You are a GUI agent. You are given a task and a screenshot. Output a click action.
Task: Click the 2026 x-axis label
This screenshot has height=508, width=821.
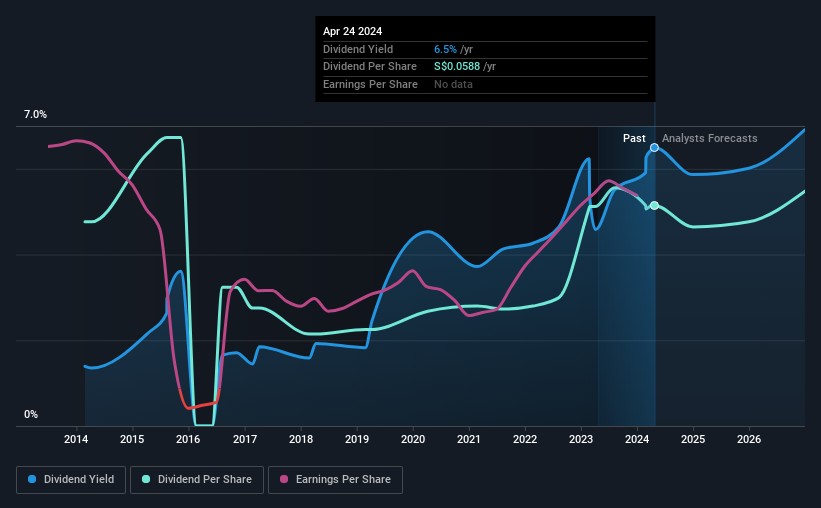(749, 439)
